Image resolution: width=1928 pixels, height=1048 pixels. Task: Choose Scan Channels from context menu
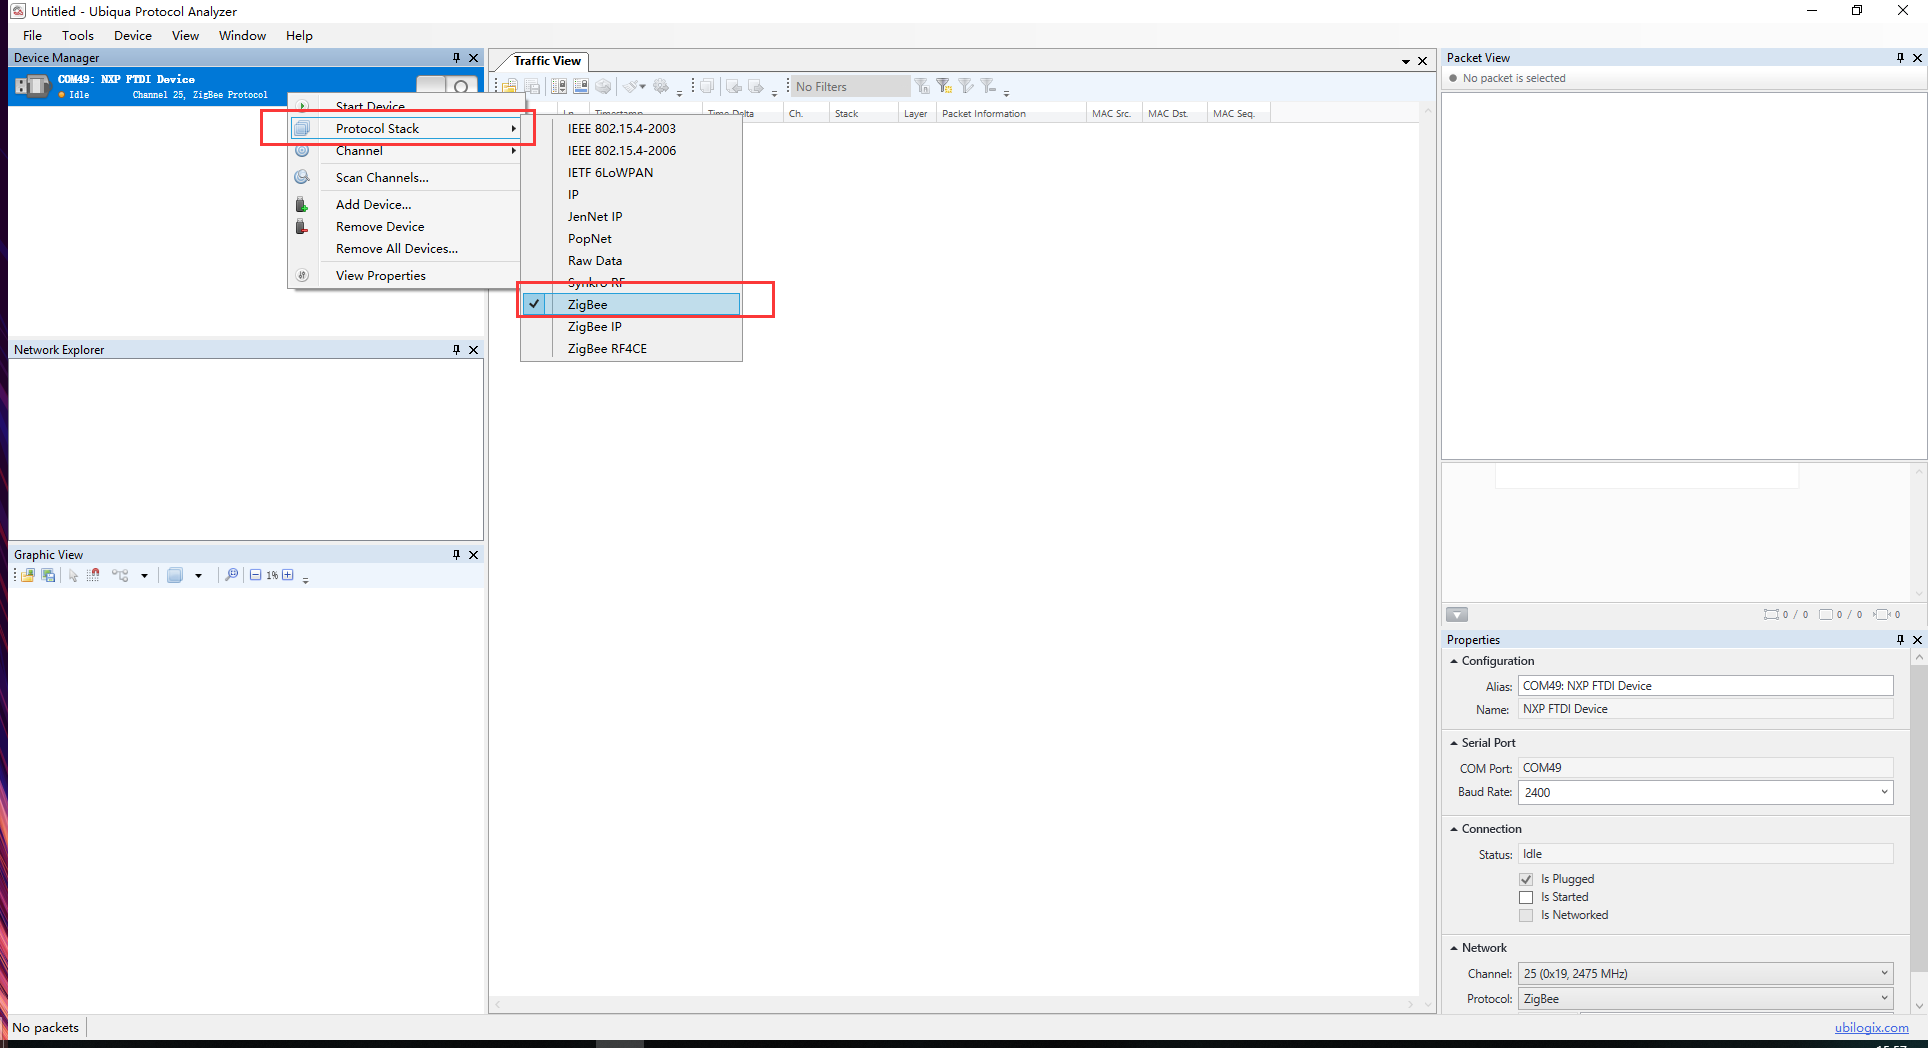pos(382,178)
